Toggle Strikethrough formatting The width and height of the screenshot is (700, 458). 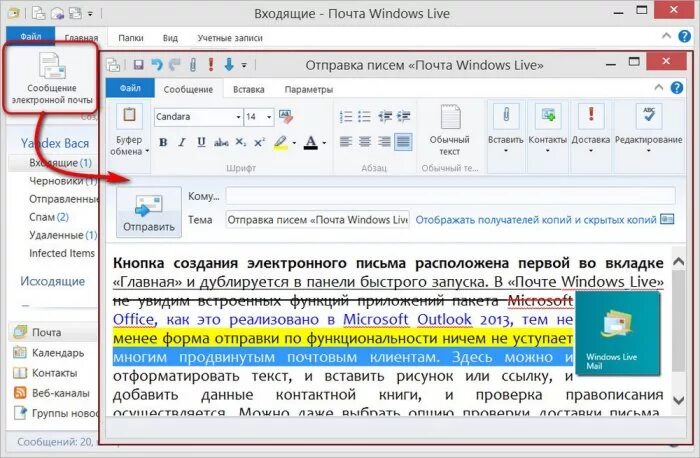click(x=221, y=142)
